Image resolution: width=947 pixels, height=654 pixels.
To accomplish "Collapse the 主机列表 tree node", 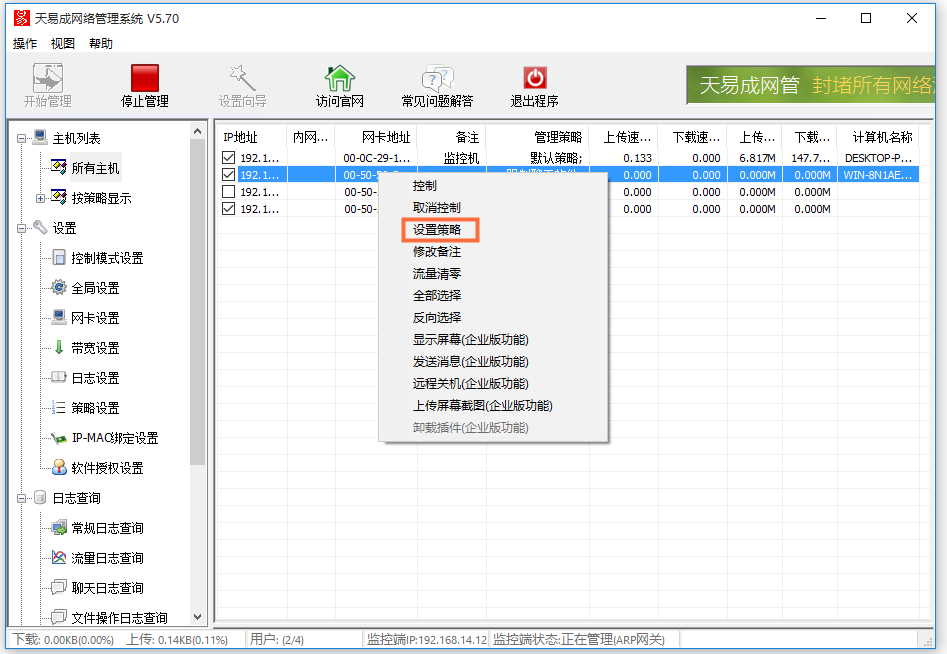I will (x=21, y=138).
